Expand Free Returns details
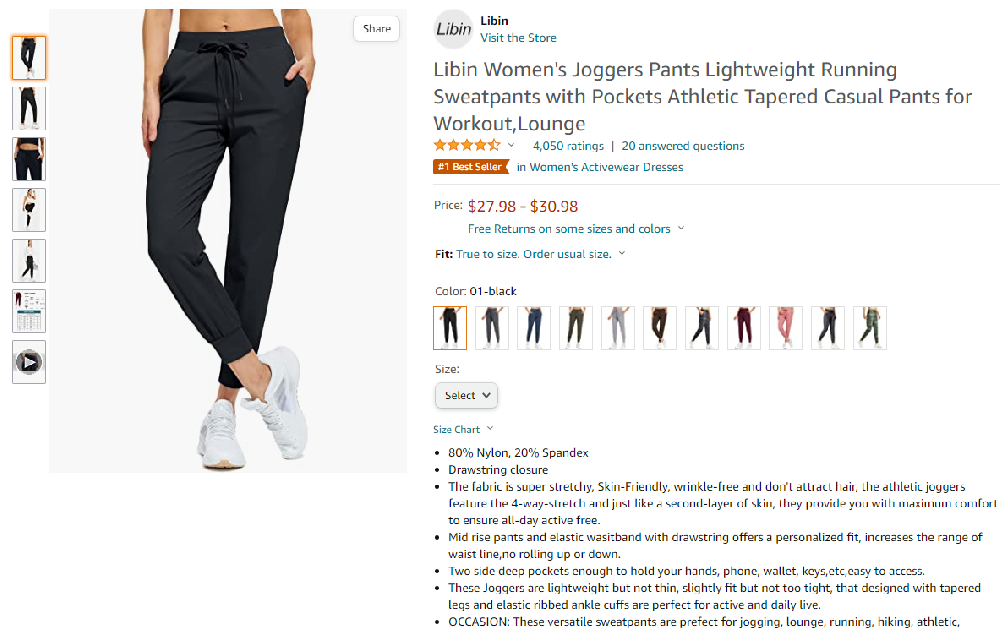The image size is (1000, 633). 576,229
